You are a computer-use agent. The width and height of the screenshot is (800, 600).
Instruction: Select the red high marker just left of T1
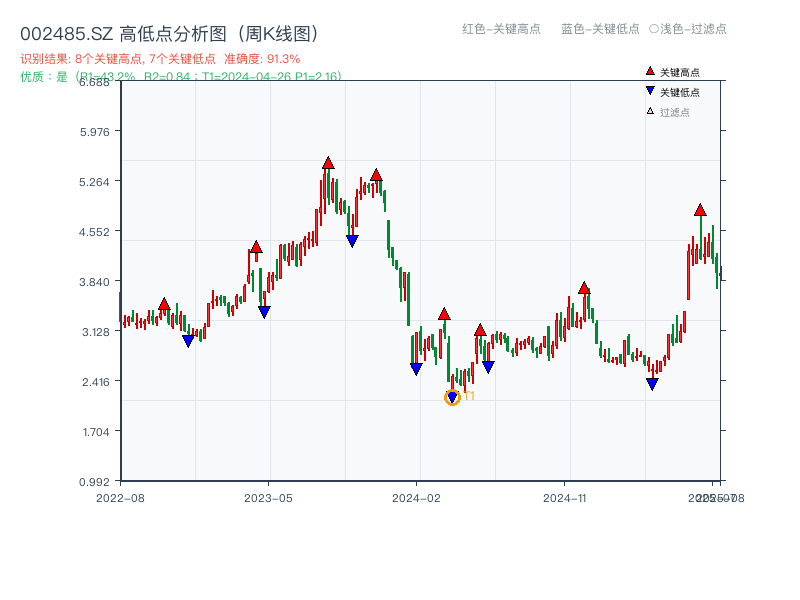click(x=444, y=314)
